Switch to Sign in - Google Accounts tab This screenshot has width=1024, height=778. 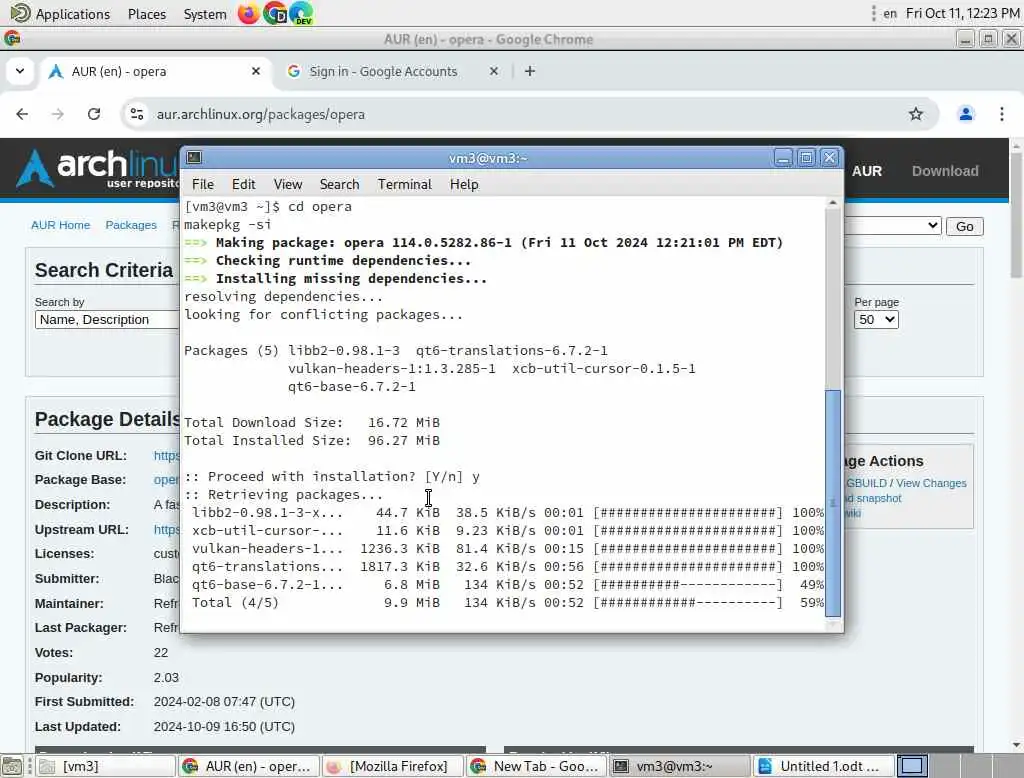click(x=383, y=71)
